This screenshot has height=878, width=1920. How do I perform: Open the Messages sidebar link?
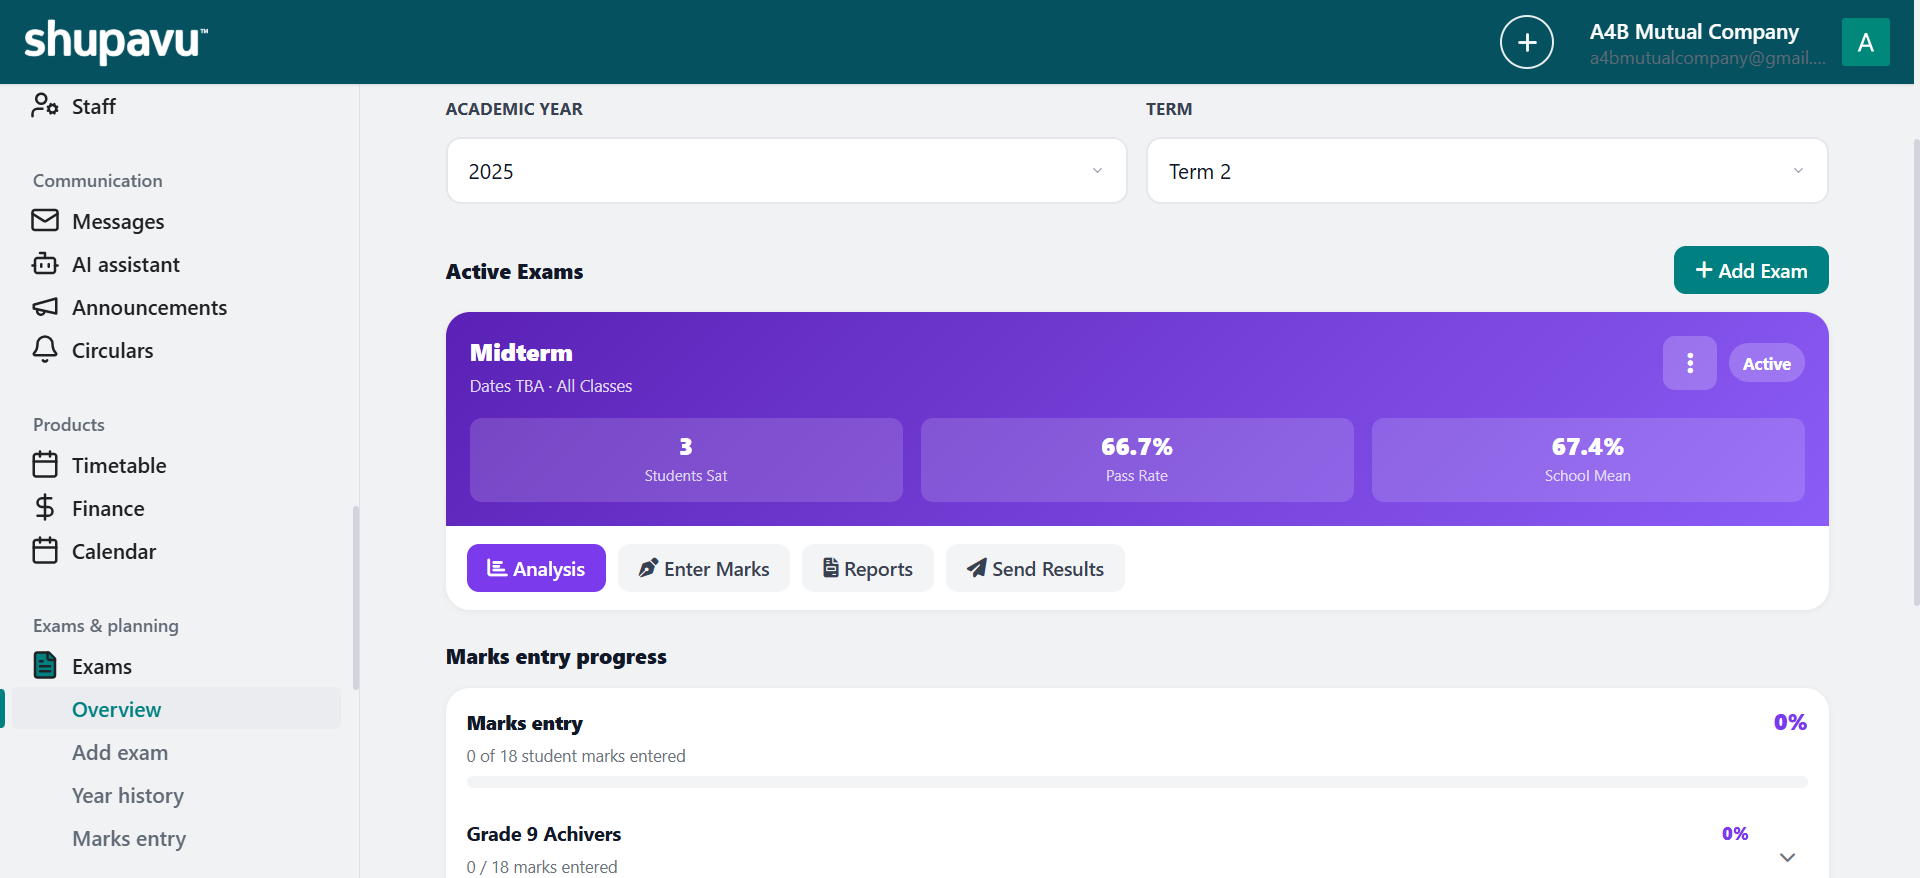pos(118,221)
